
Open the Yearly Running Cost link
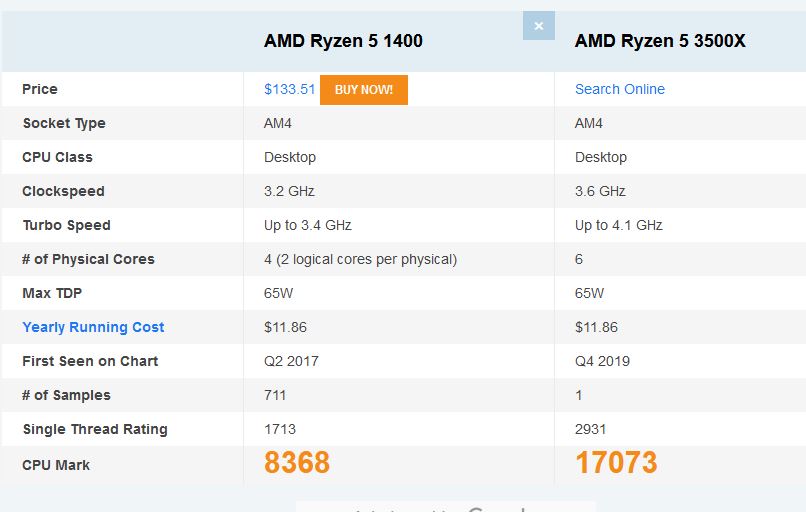coord(93,327)
